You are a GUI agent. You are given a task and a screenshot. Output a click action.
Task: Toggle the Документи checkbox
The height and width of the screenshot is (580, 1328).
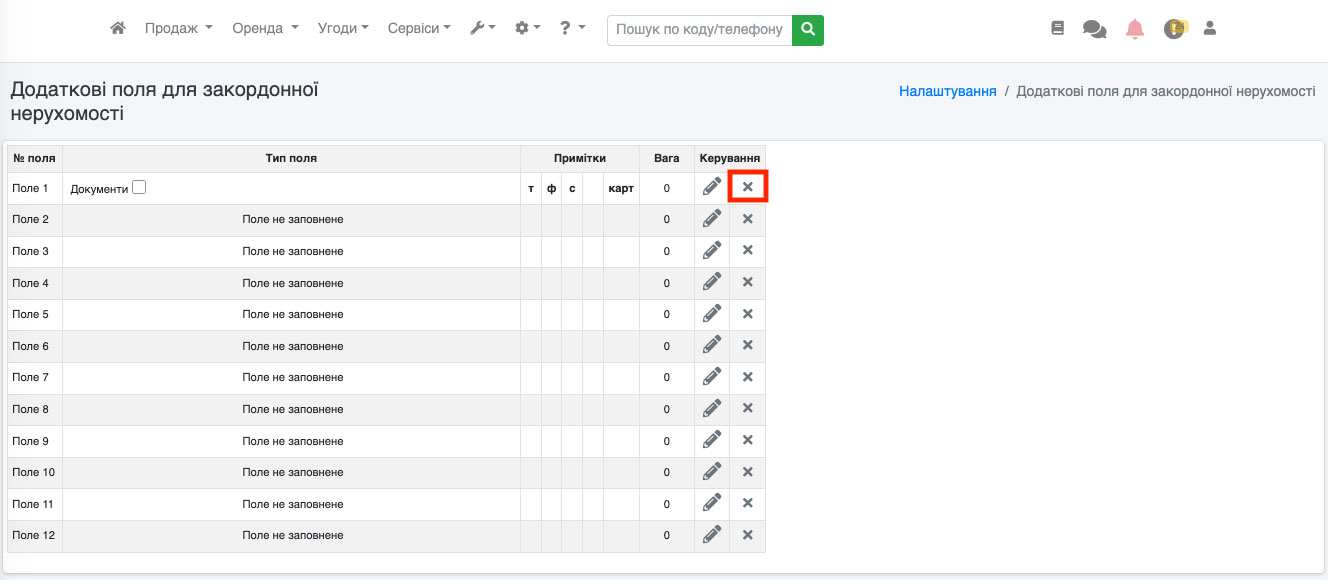(x=139, y=187)
